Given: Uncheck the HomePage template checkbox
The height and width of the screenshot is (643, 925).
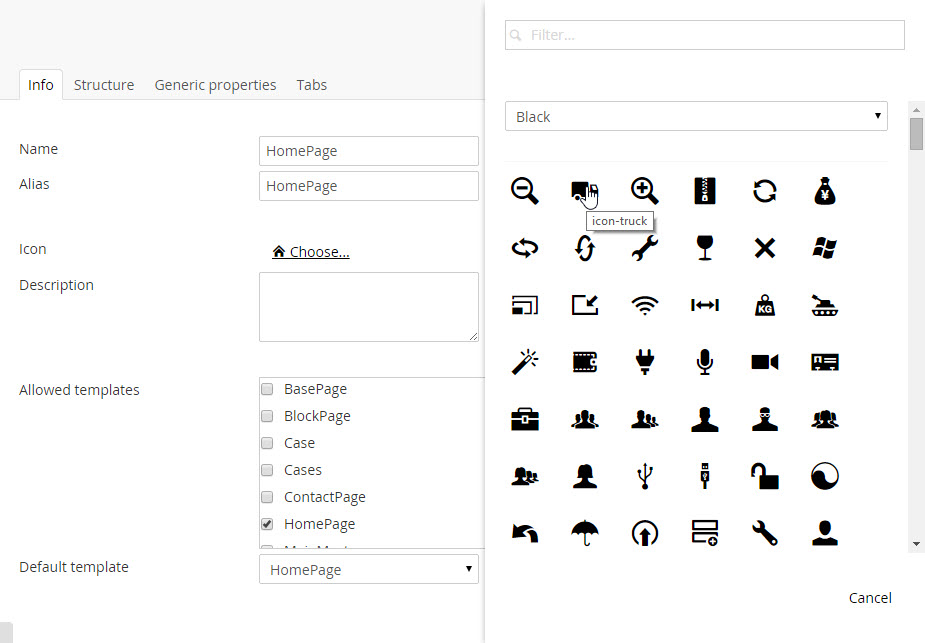Looking at the screenshot, I should 267,524.
